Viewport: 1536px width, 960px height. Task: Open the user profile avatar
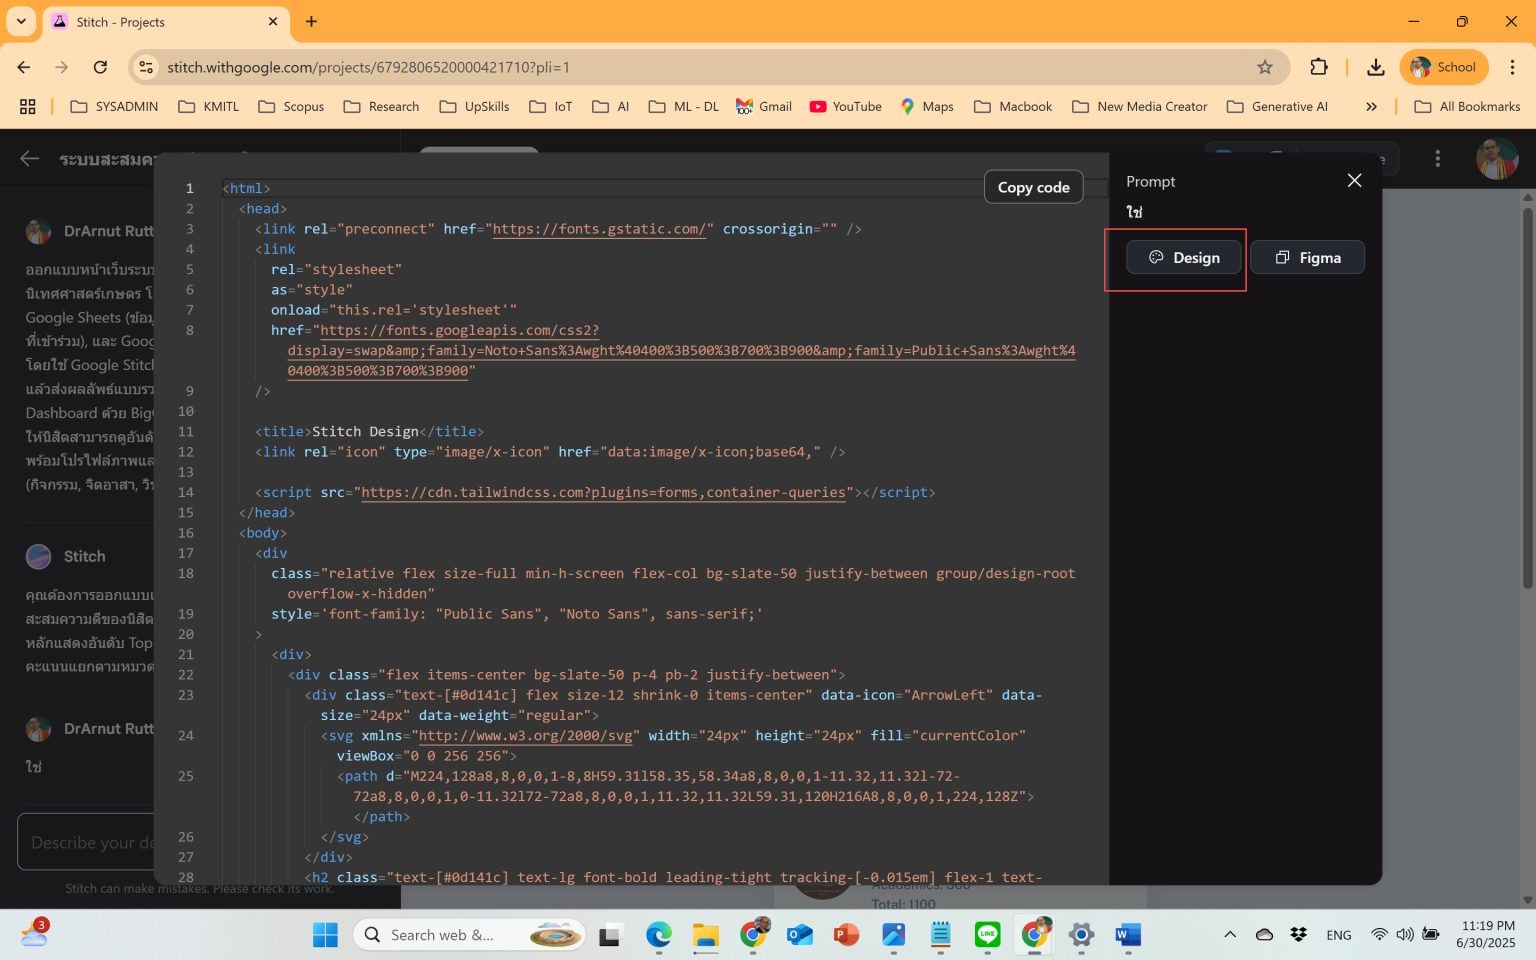click(x=1496, y=159)
